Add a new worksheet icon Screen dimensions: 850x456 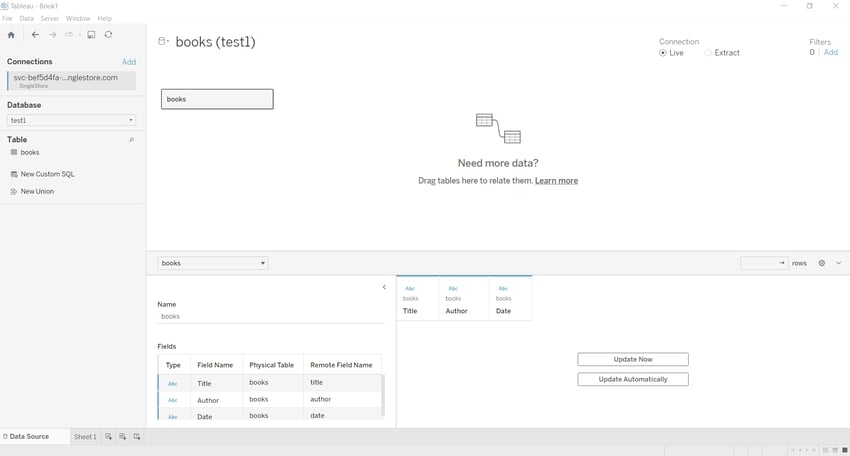click(108, 436)
